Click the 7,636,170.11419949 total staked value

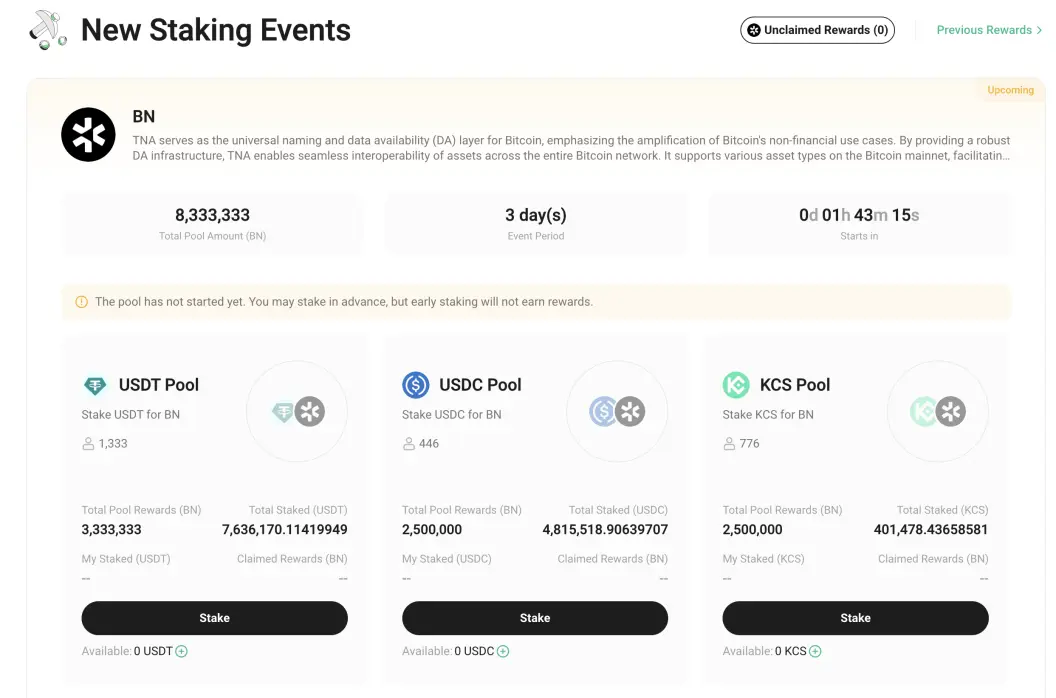pos(285,530)
